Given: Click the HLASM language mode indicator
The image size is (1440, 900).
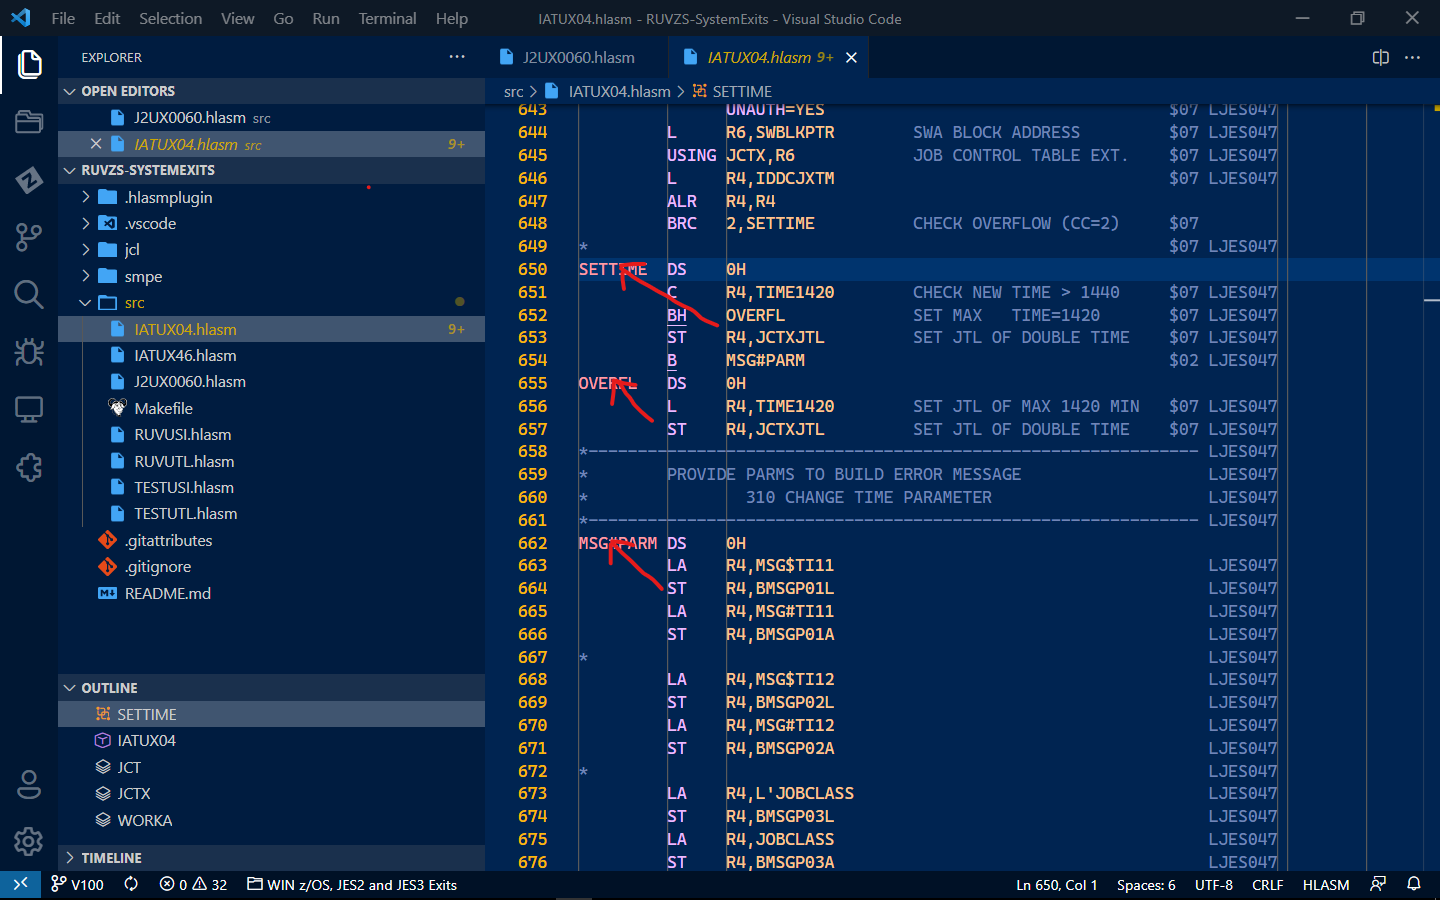Looking at the screenshot, I should pyautogui.click(x=1326, y=884).
